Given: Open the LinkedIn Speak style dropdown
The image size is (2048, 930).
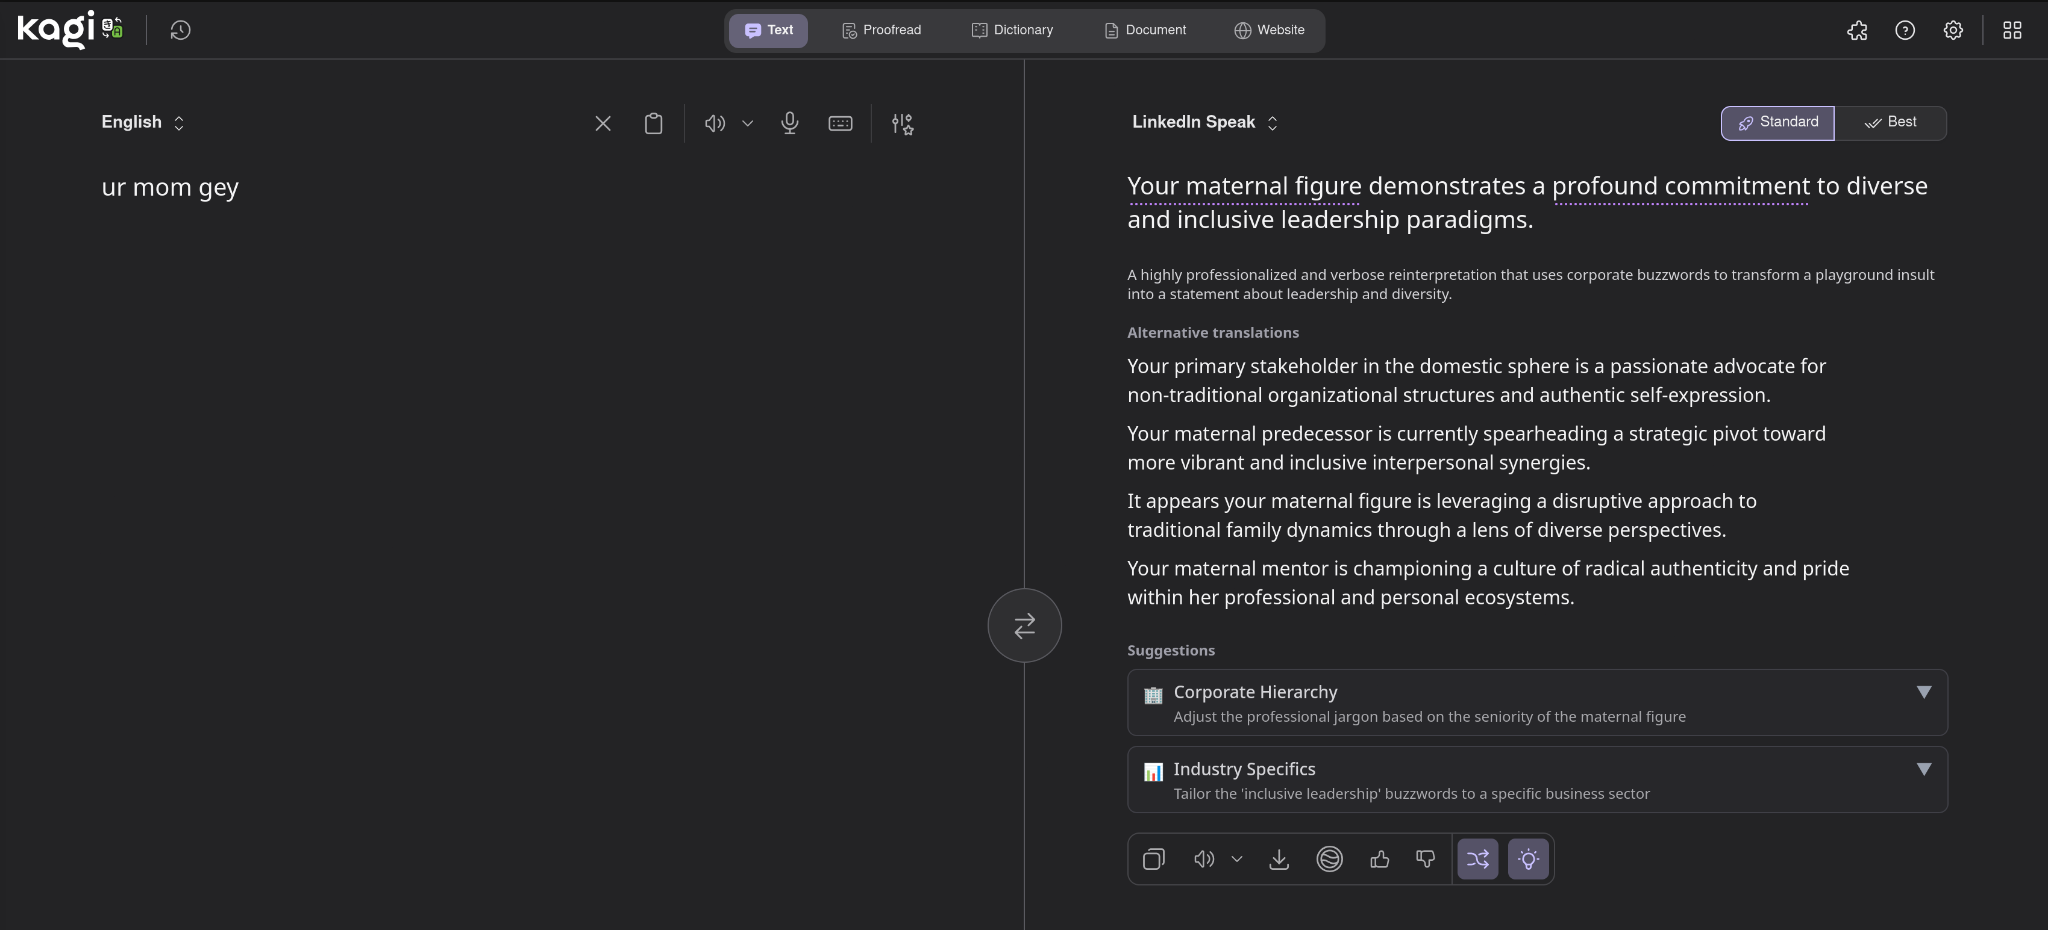Looking at the screenshot, I should tap(1203, 122).
